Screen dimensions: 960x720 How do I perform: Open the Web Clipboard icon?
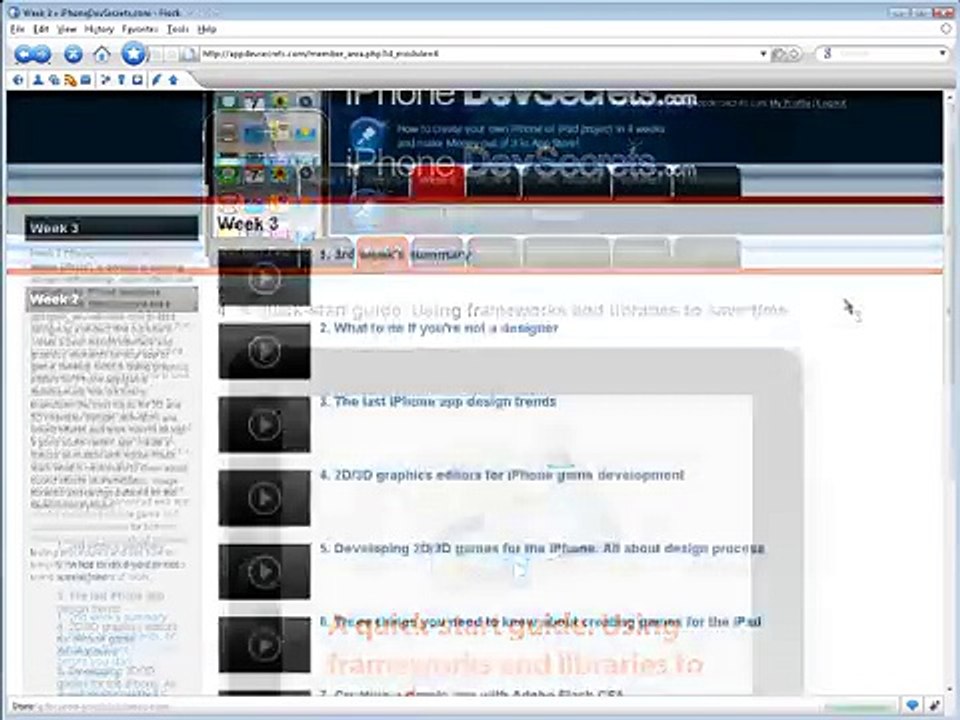click(x=137, y=80)
